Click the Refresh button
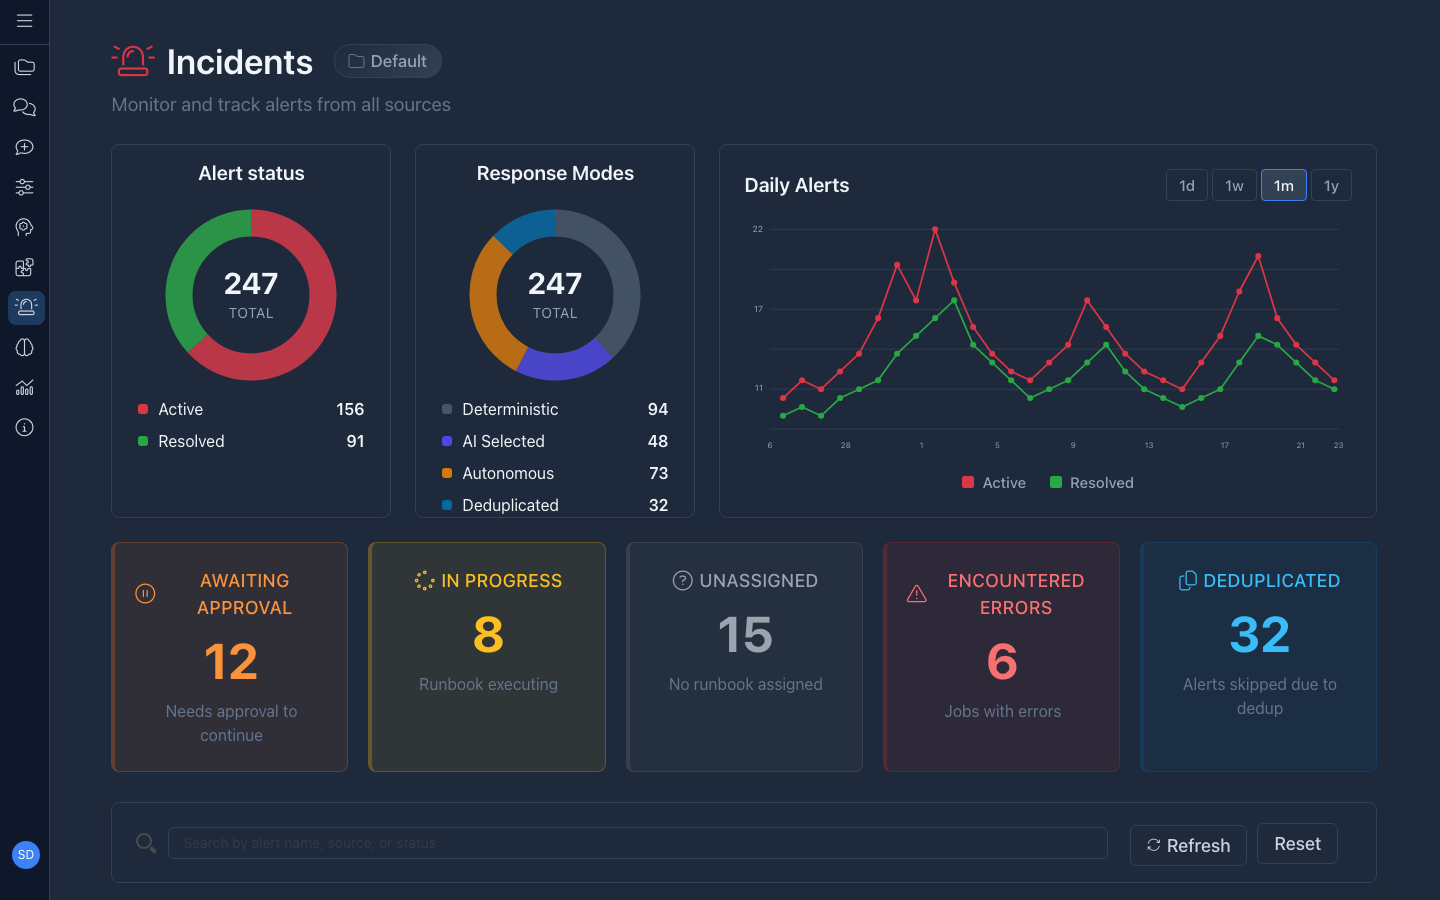Viewport: 1440px width, 900px height. 1188,845
